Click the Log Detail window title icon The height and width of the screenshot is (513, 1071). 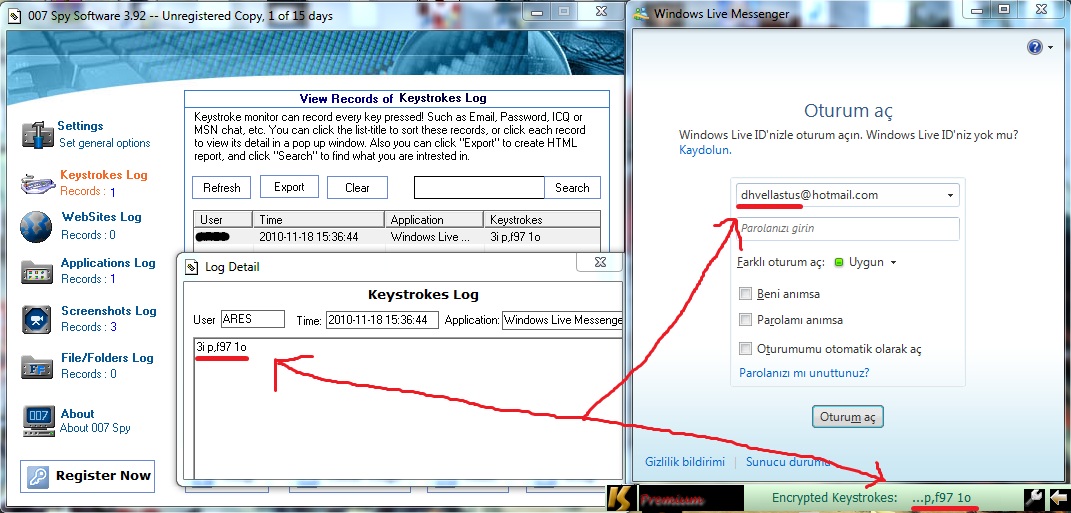tap(191, 267)
